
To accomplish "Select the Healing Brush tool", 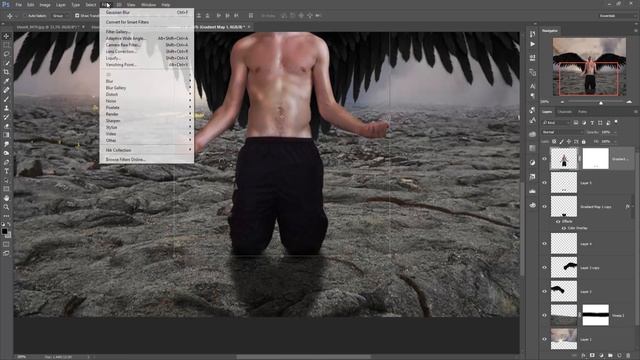I will point(6,90).
